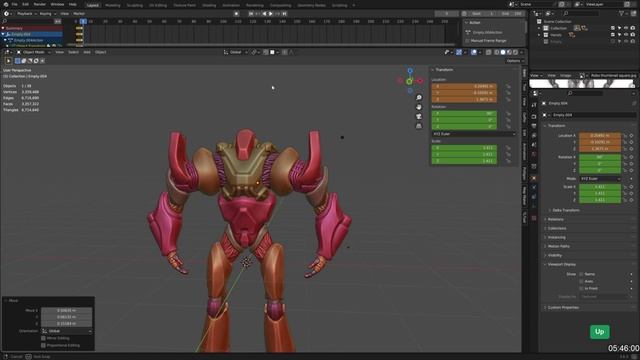
Task: Jump to the timeline end frame
Action: pyautogui.click(x=284, y=13)
